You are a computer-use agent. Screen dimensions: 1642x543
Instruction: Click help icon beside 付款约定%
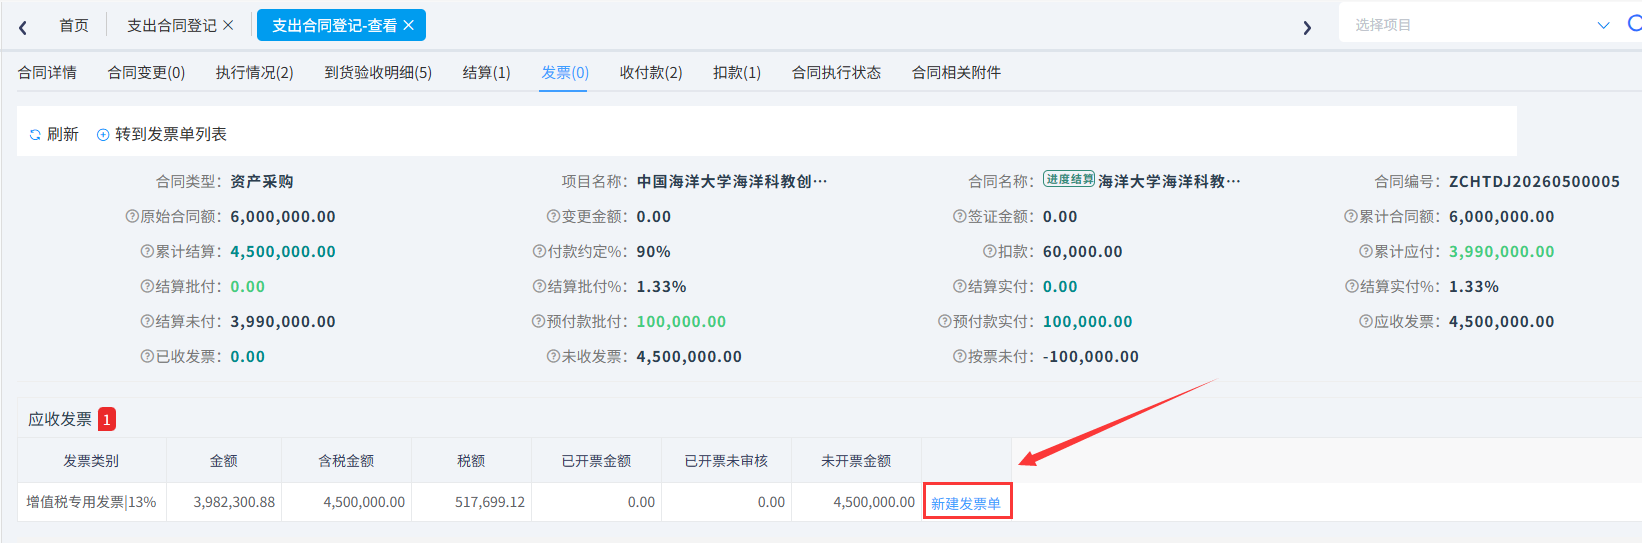(x=539, y=251)
